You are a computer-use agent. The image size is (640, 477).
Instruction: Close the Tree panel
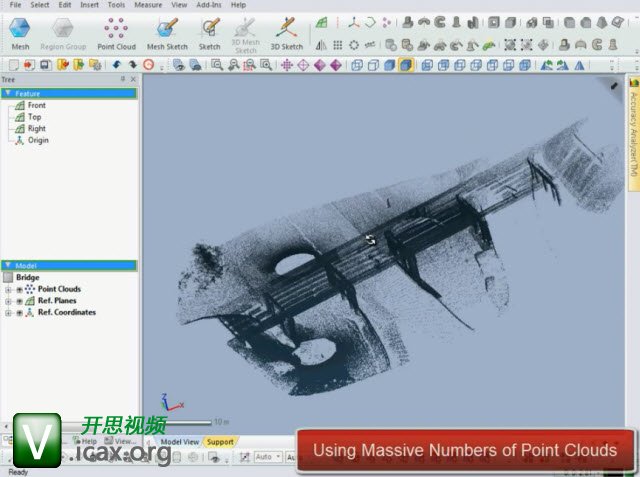pyautogui.click(x=133, y=79)
